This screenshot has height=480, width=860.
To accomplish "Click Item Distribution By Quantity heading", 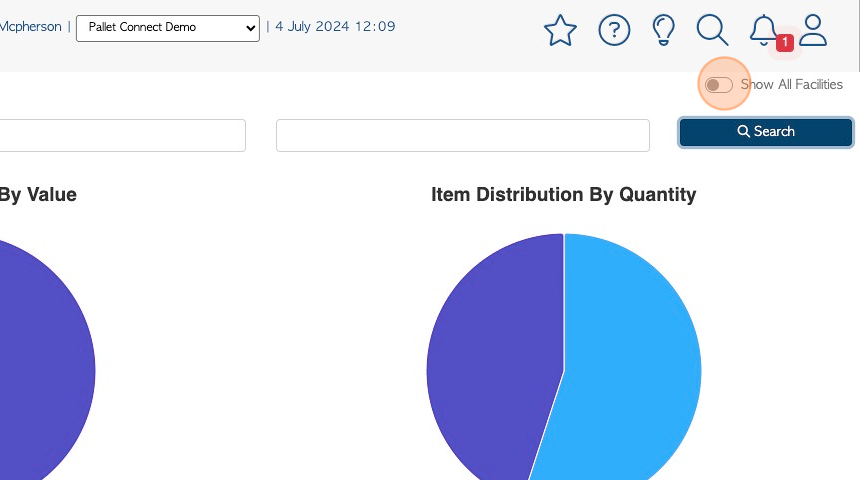I will click(563, 195).
